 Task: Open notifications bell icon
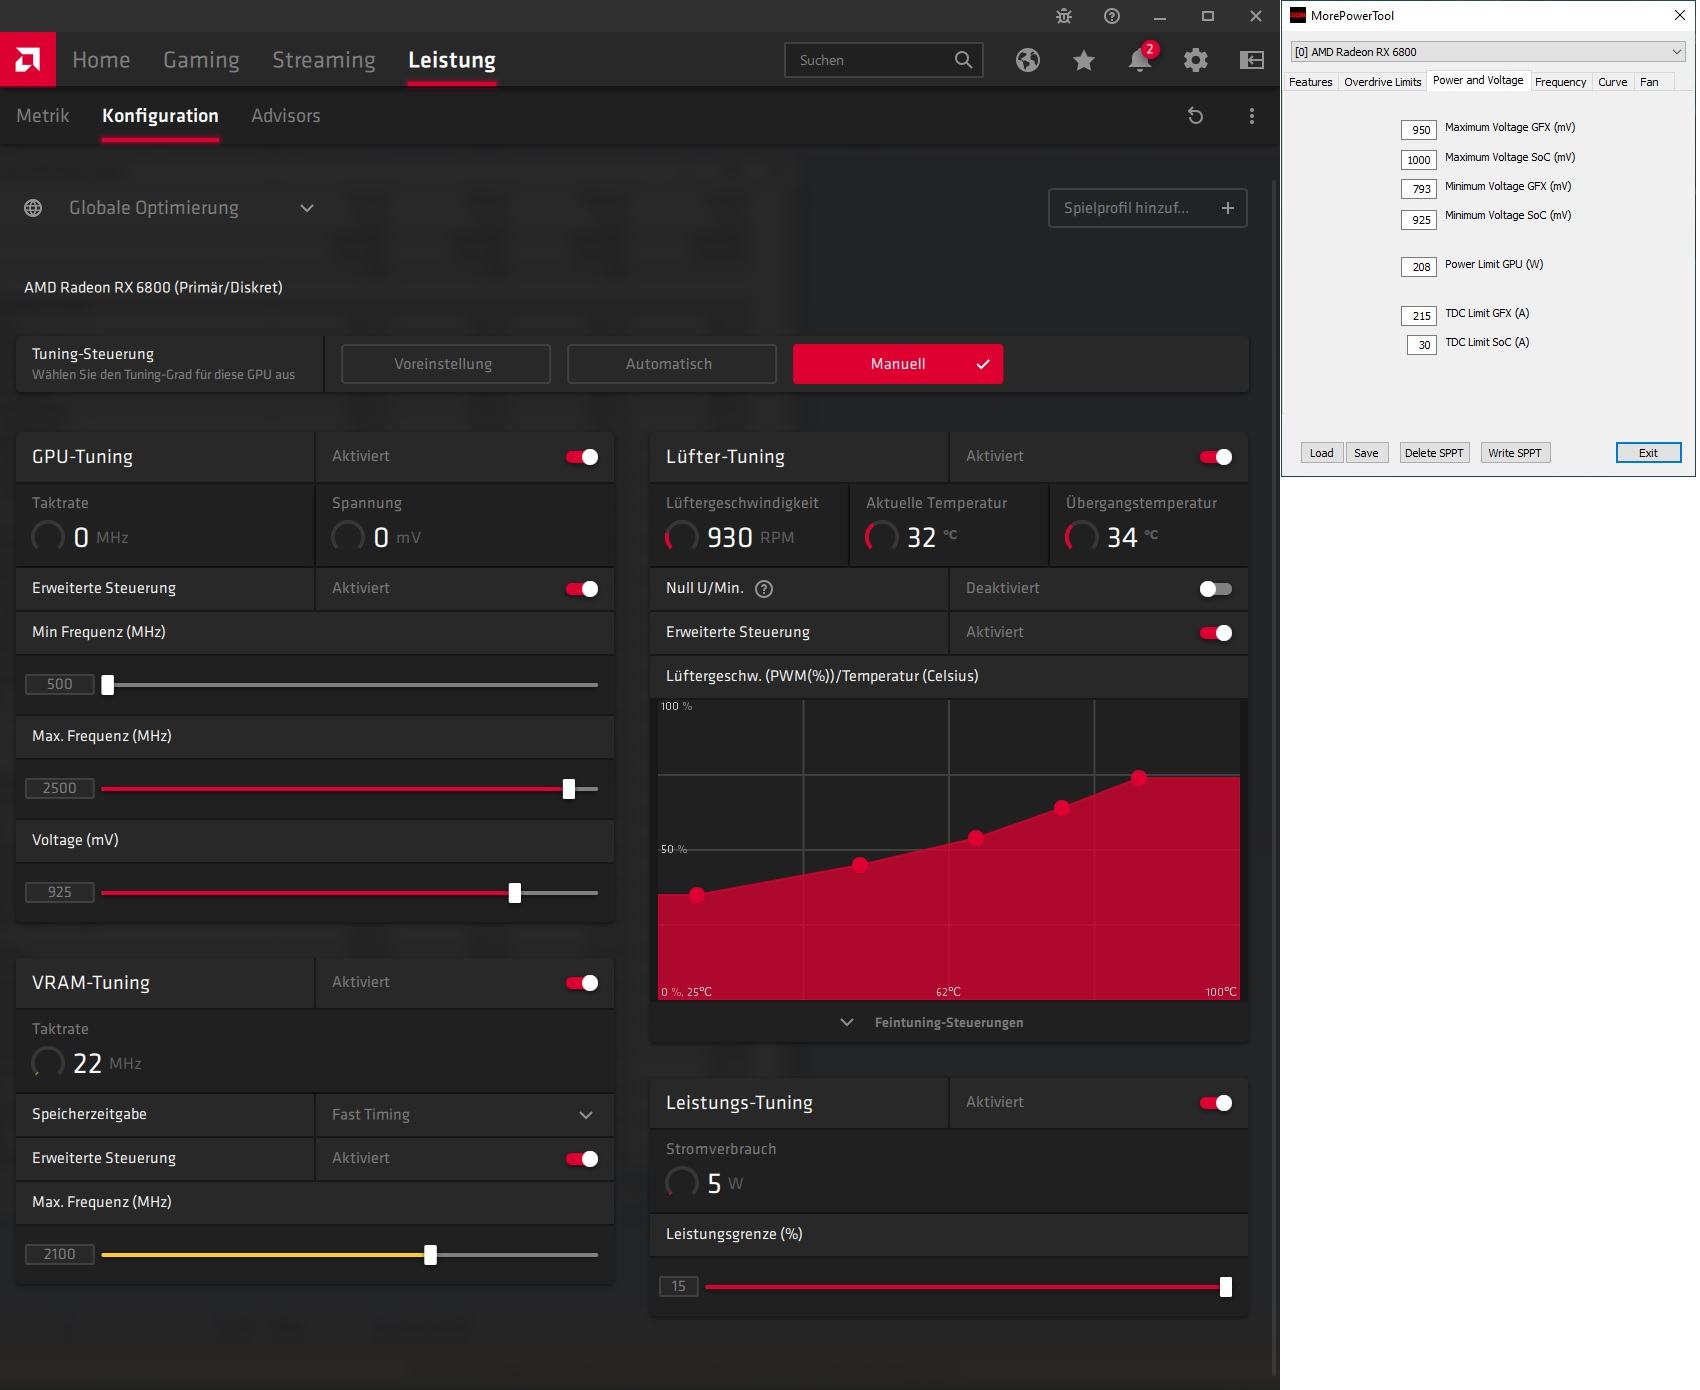click(x=1140, y=60)
